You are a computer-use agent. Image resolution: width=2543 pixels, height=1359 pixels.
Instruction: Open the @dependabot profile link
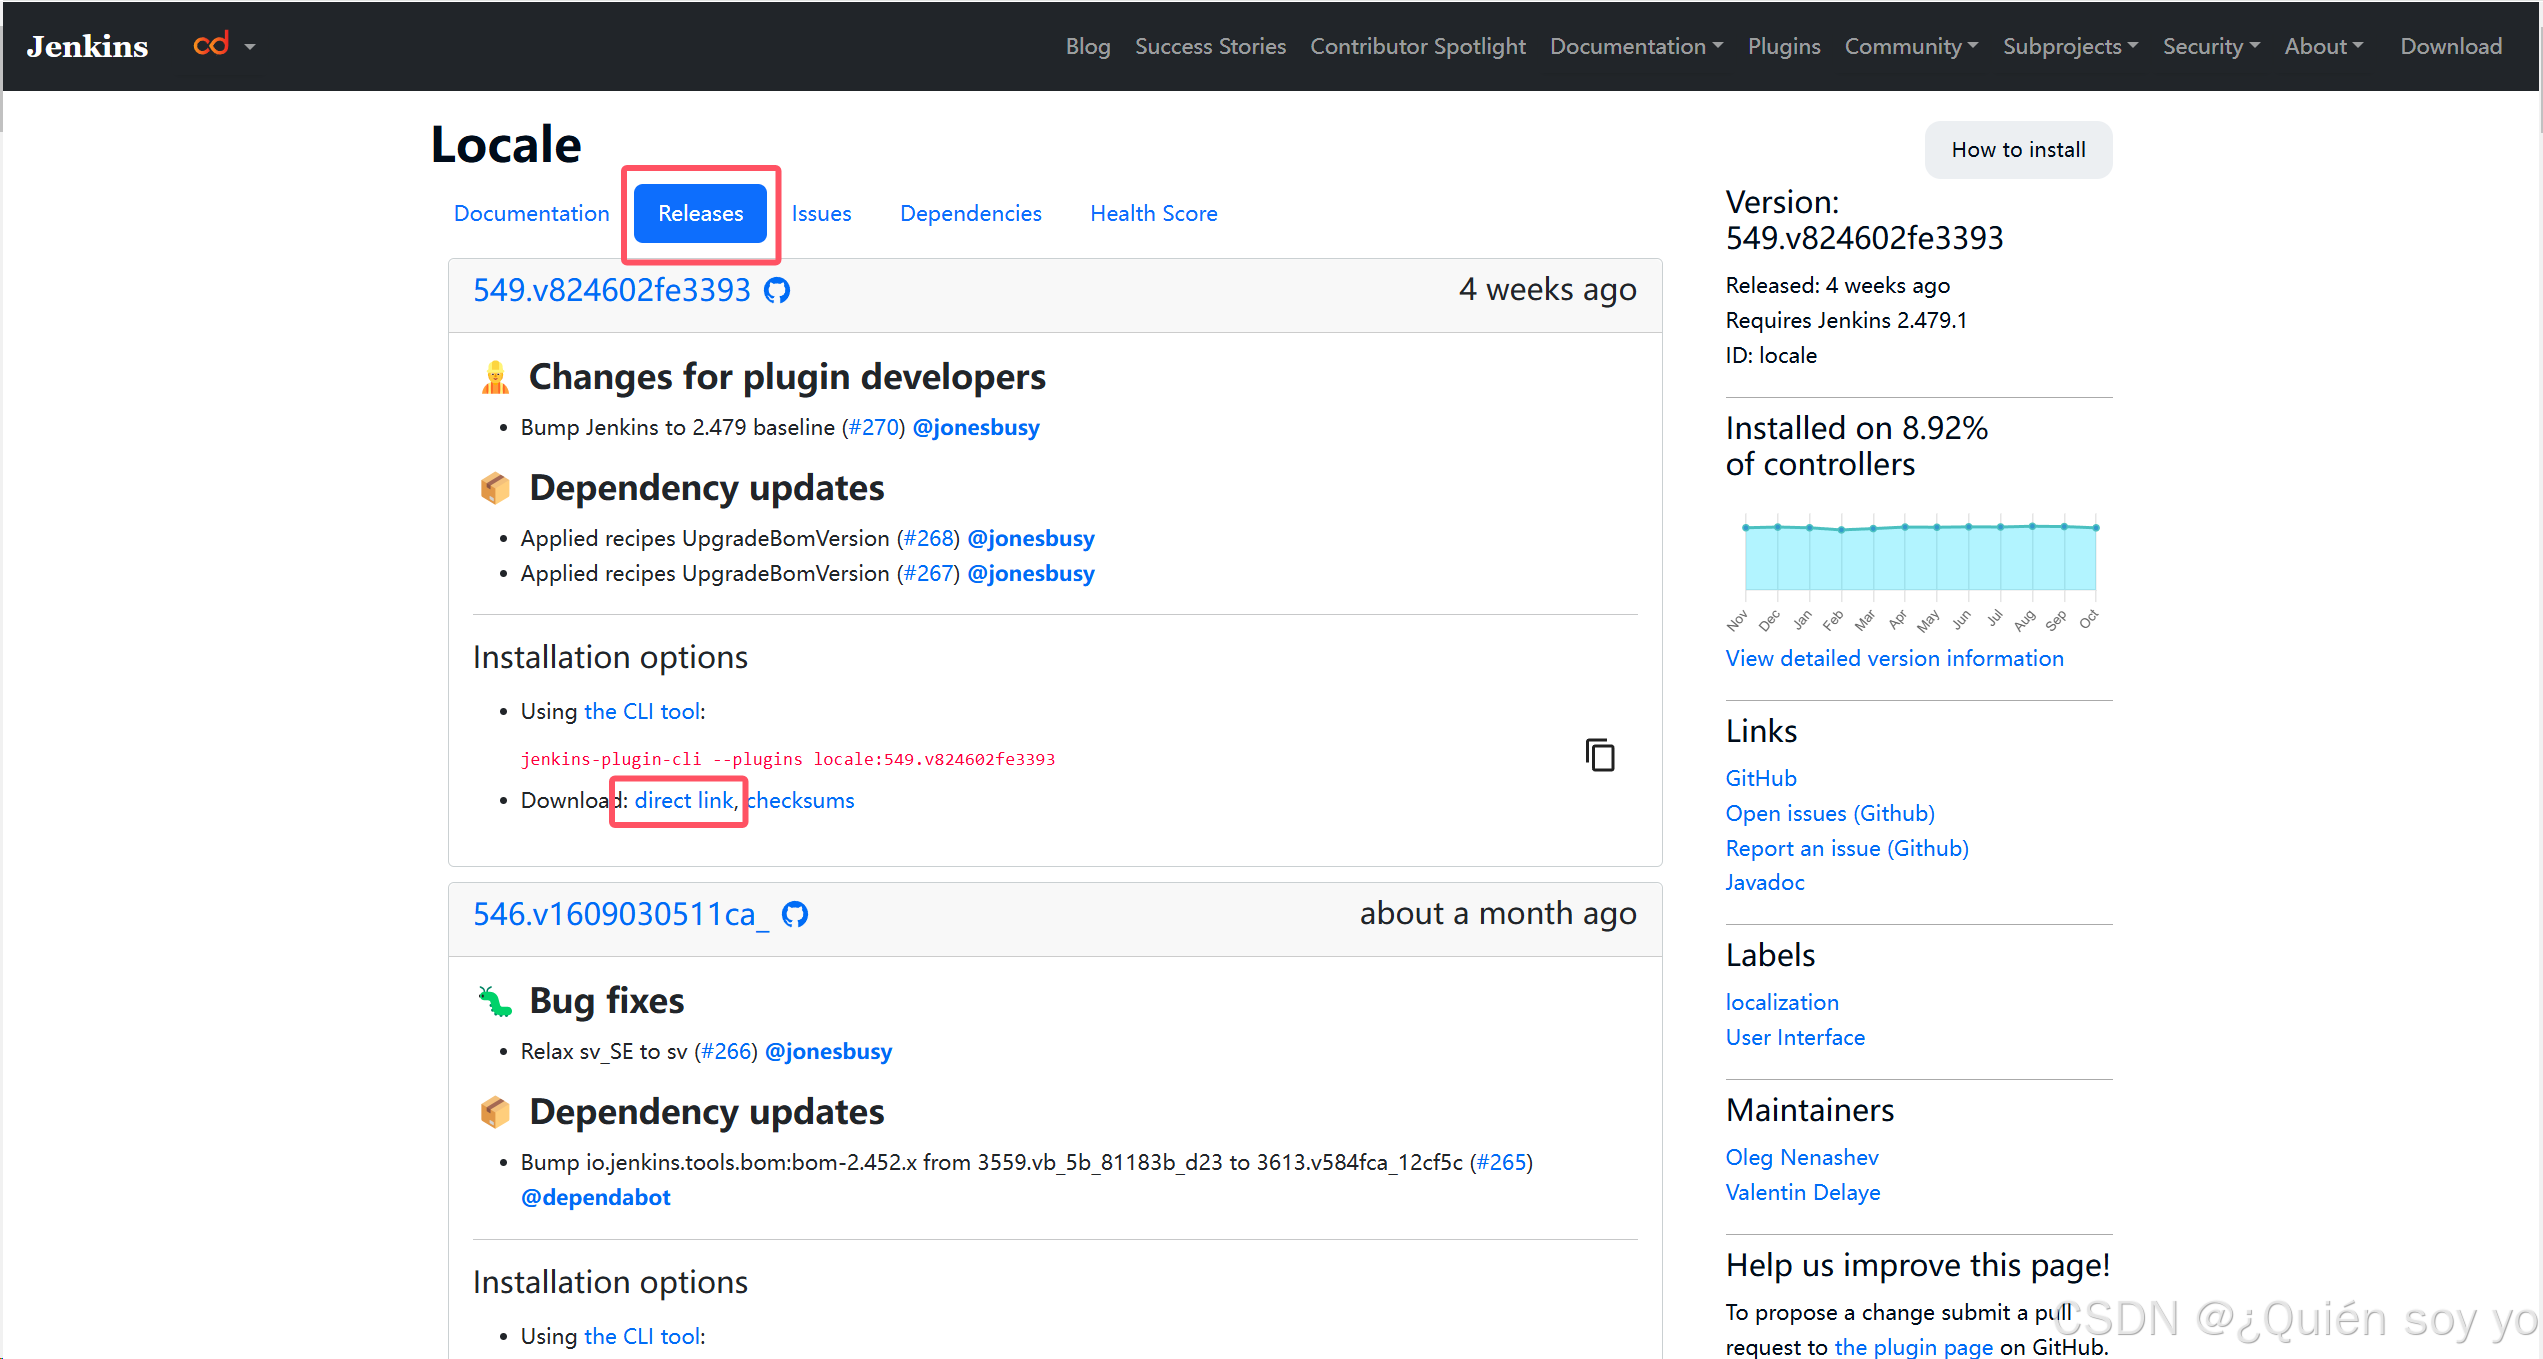pos(595,1197)
